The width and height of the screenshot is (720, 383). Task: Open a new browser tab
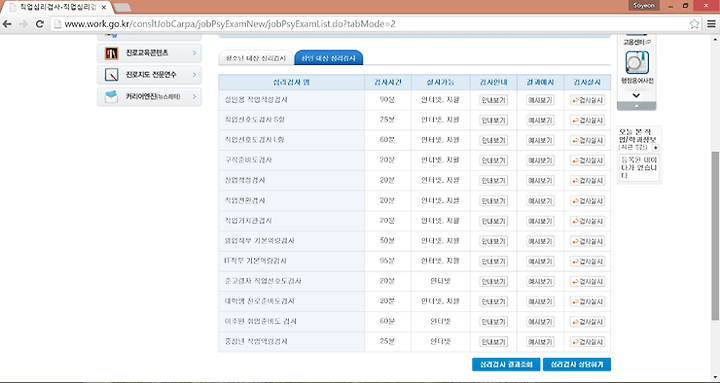pyautogui.click(x=122, y=7)
